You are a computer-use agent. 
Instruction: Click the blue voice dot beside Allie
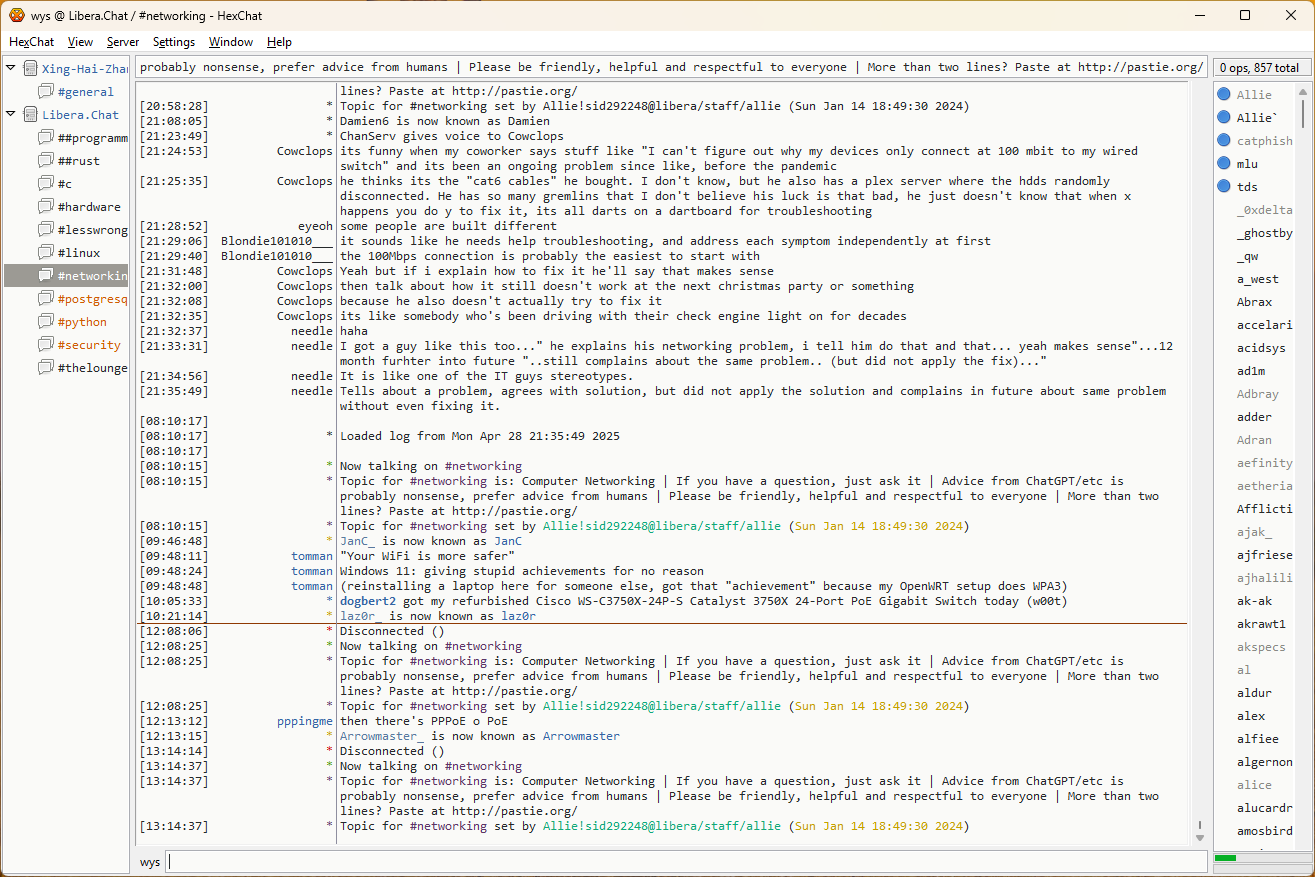click(x=1223, y=95)
